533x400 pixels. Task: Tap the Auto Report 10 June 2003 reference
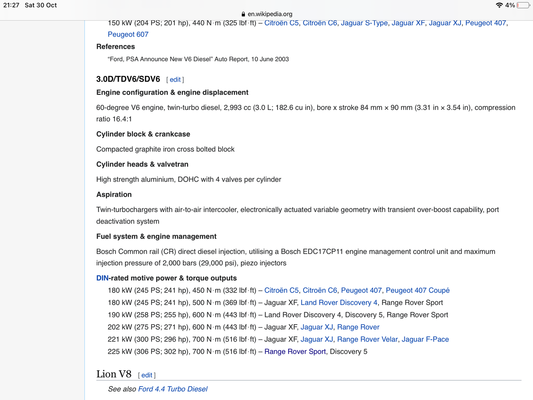coord(198,59)
